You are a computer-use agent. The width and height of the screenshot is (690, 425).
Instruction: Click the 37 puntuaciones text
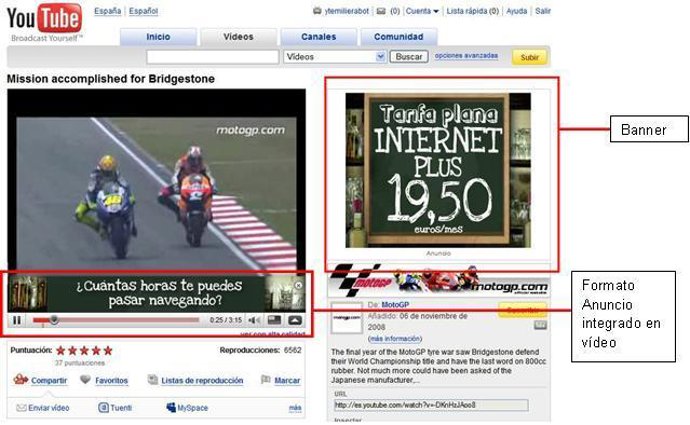[80, 363]
